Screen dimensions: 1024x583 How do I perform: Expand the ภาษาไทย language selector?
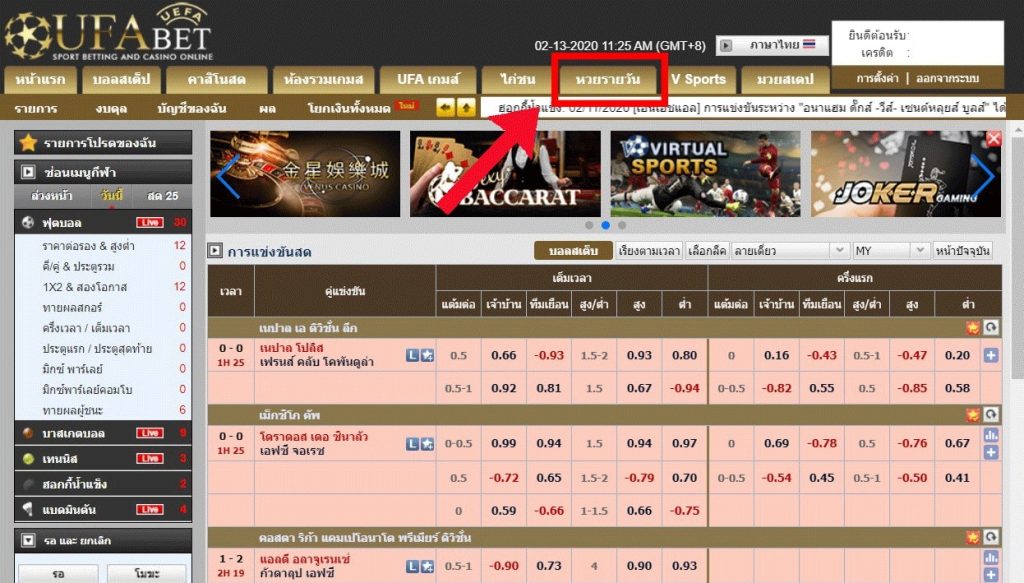tap(773, 45)
